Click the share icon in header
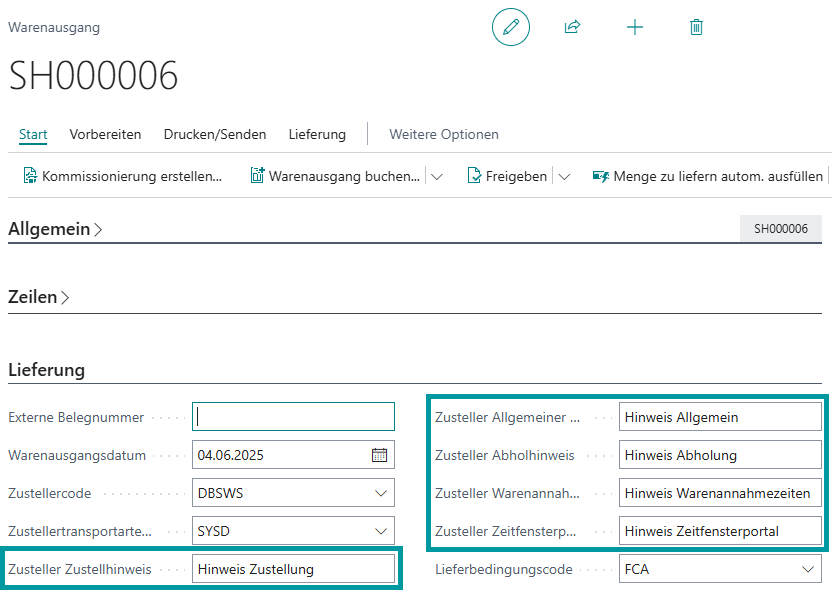 tap(572, 27)
